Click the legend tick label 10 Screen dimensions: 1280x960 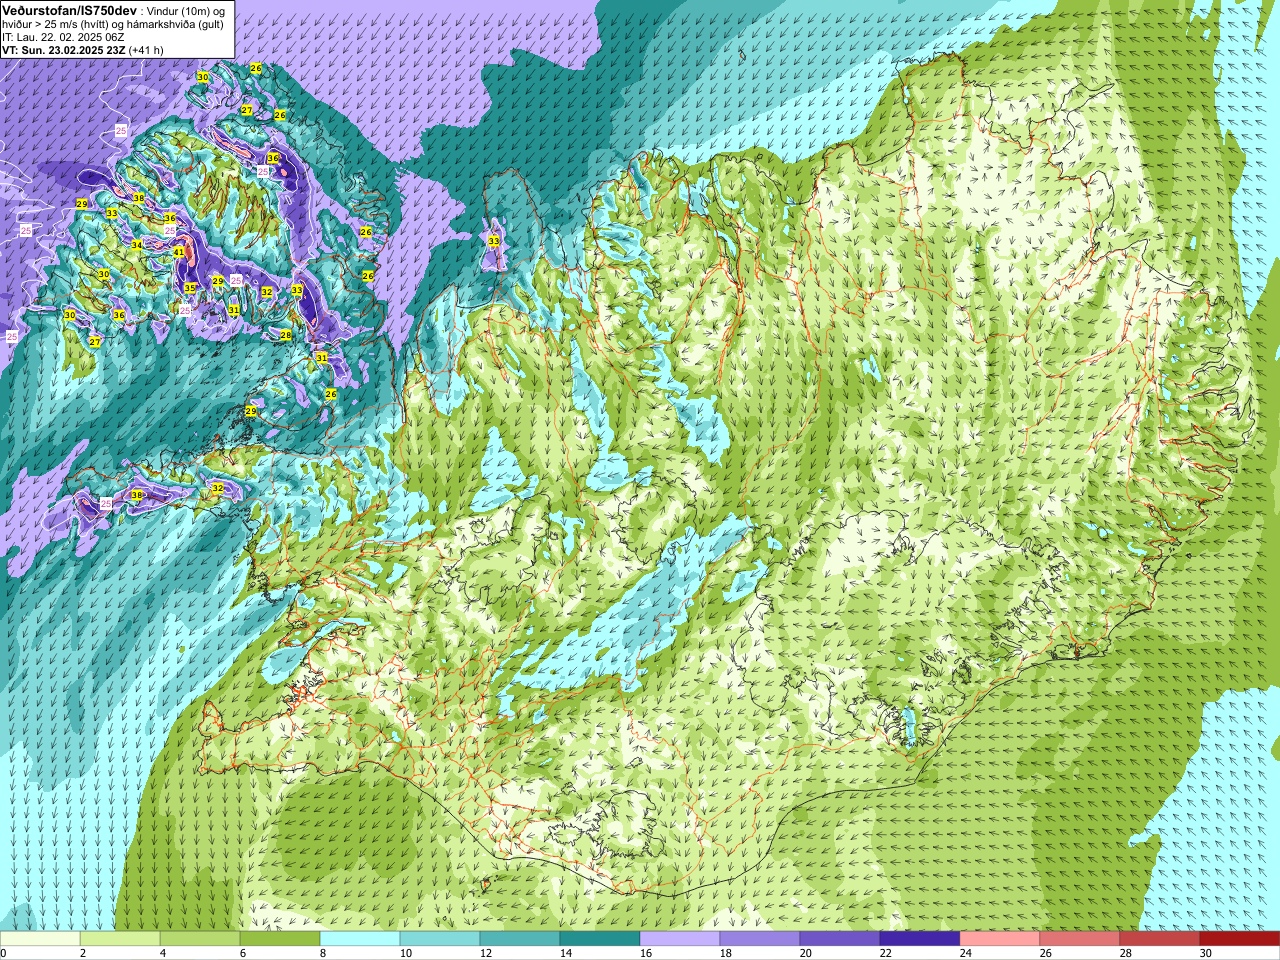406,953
